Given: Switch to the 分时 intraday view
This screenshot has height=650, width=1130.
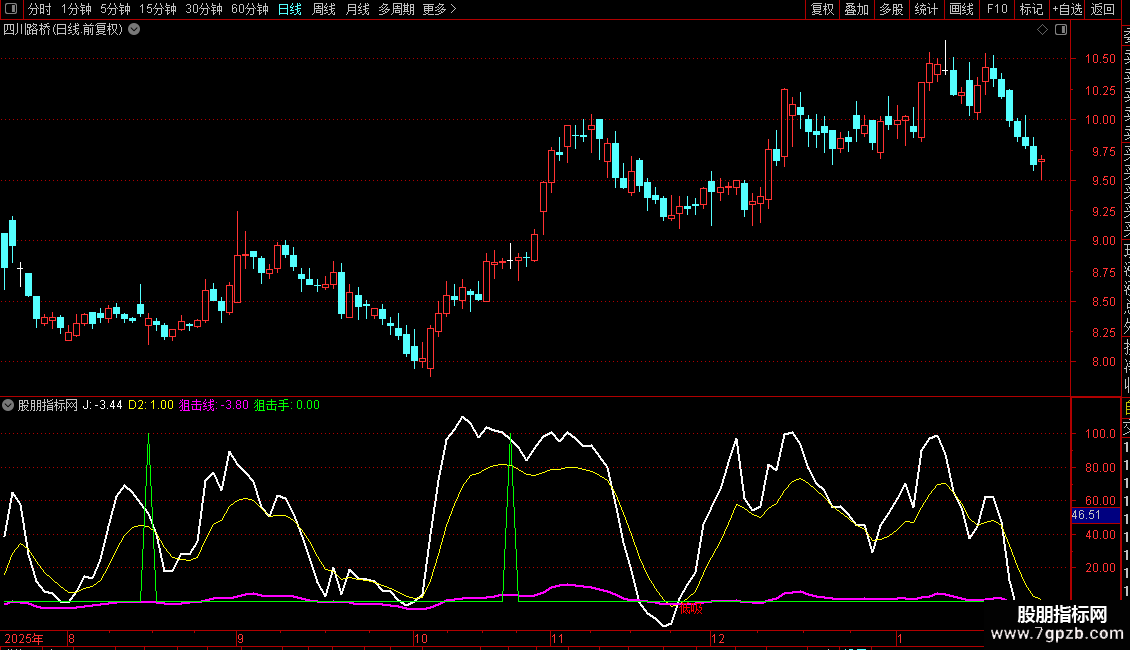Looking at the screenshot, I should tap(39, 9).
